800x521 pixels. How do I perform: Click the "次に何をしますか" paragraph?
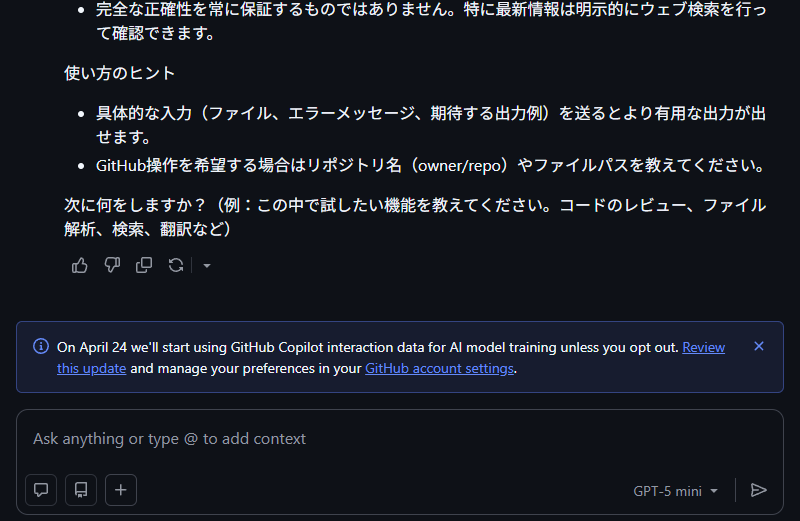point(414,217)
